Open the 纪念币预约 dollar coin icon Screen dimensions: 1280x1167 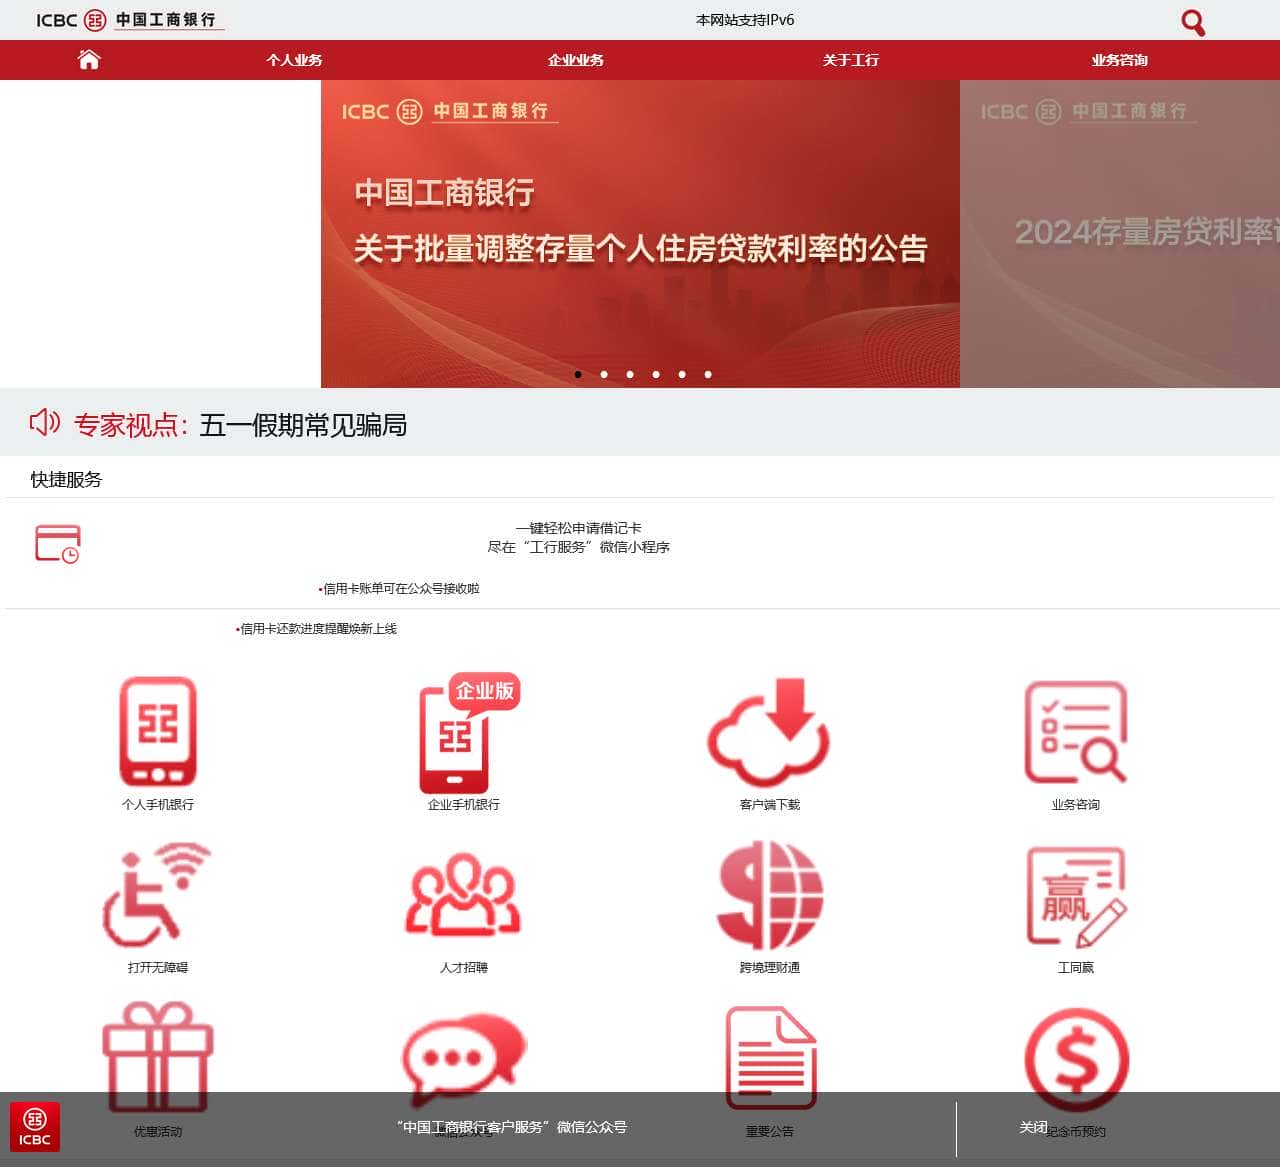click(1077, 1060)
